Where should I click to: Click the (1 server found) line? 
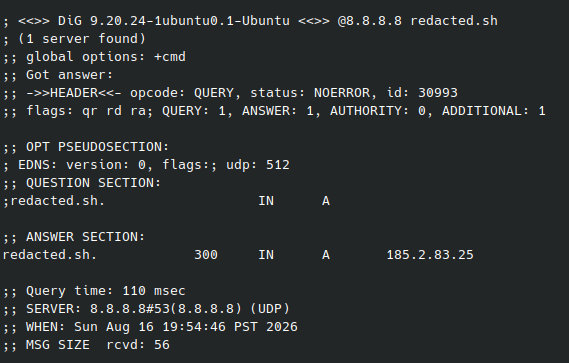tap(82, 39)
